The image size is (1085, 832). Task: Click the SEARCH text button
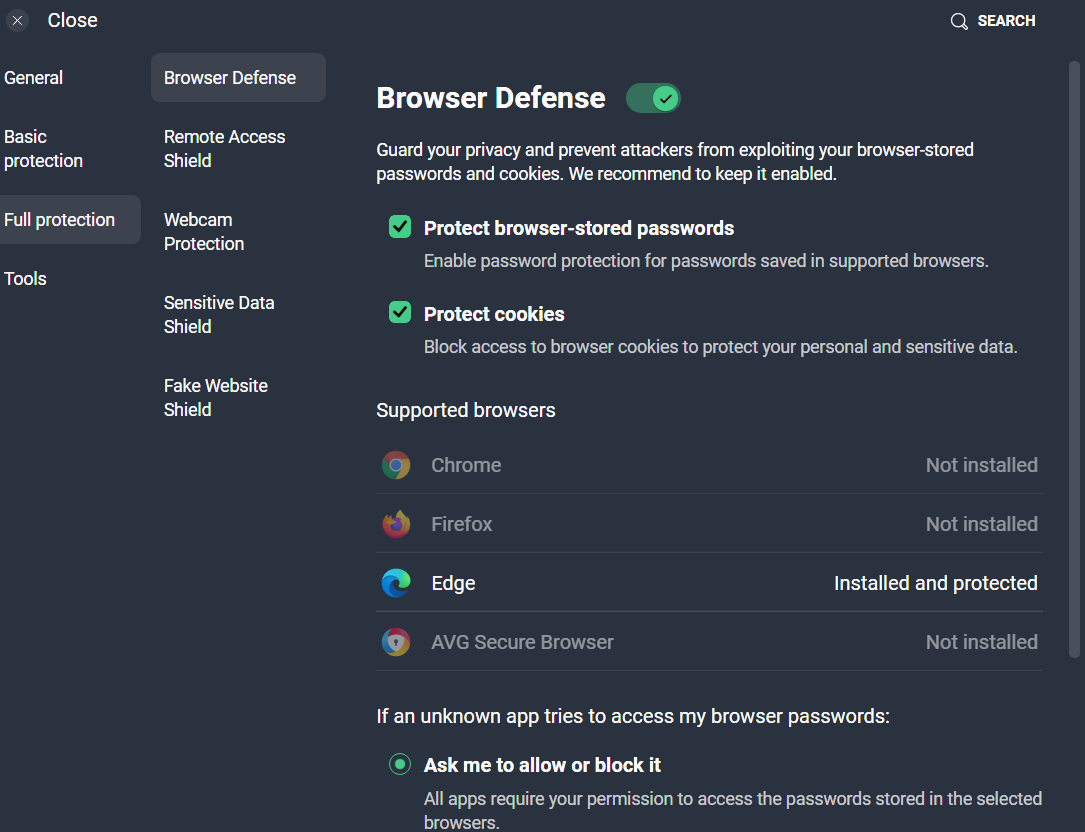pyautogui.click(x=1006, y=21)
